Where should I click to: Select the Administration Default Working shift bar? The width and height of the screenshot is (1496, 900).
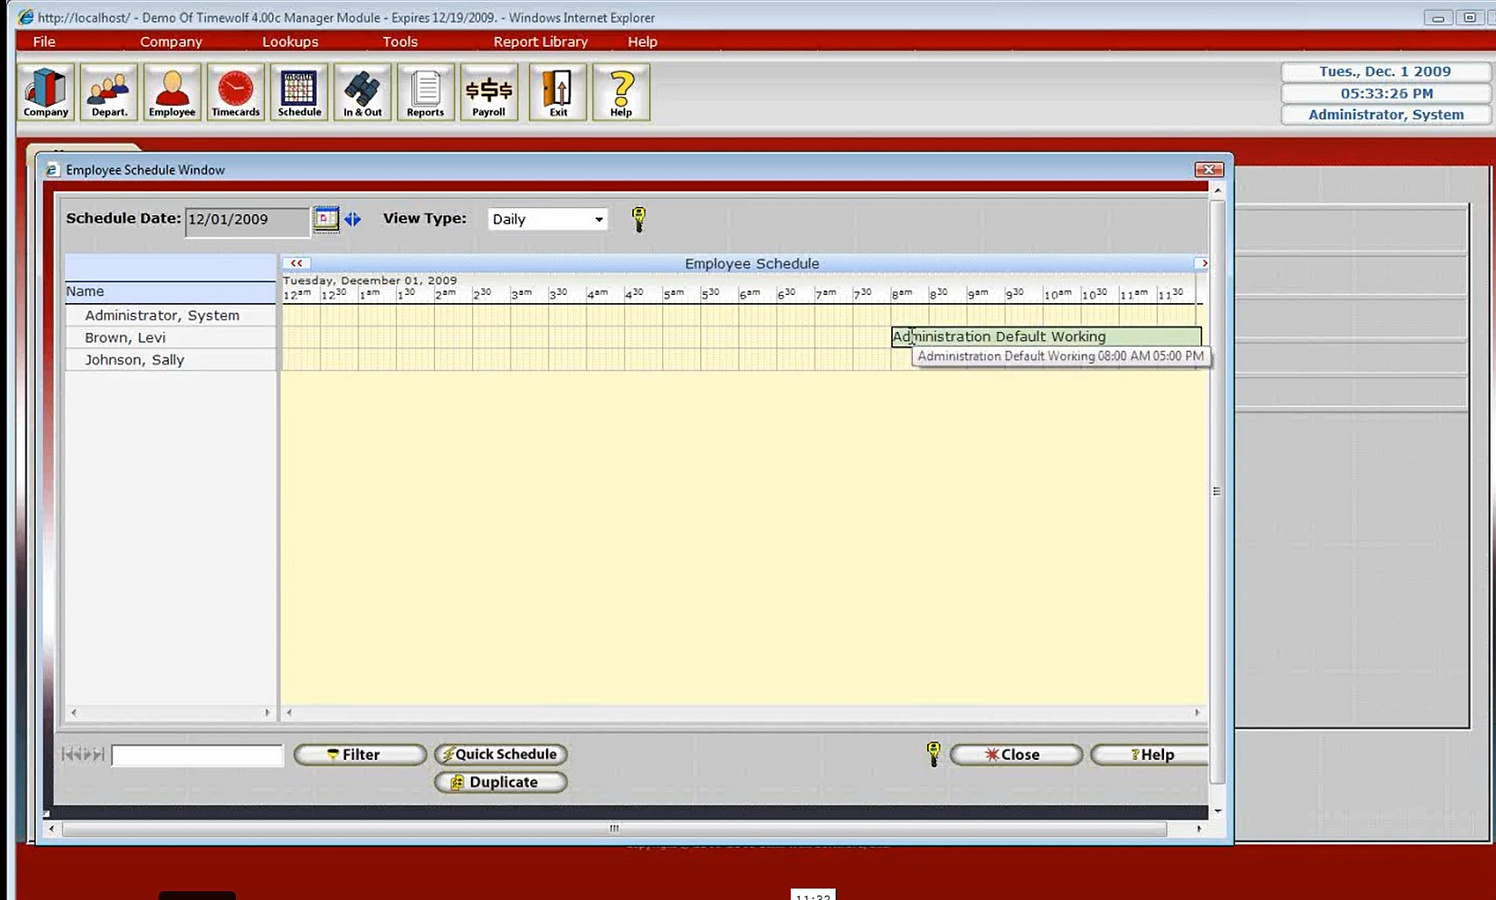[1046, 337]
